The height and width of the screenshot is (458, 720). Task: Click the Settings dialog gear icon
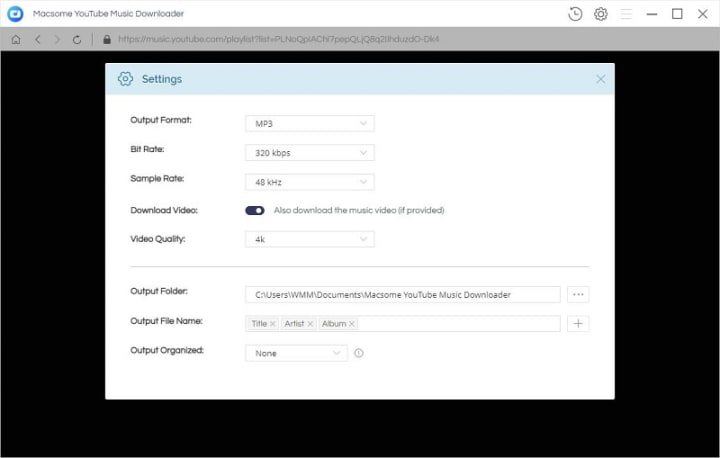coord(125,79)
